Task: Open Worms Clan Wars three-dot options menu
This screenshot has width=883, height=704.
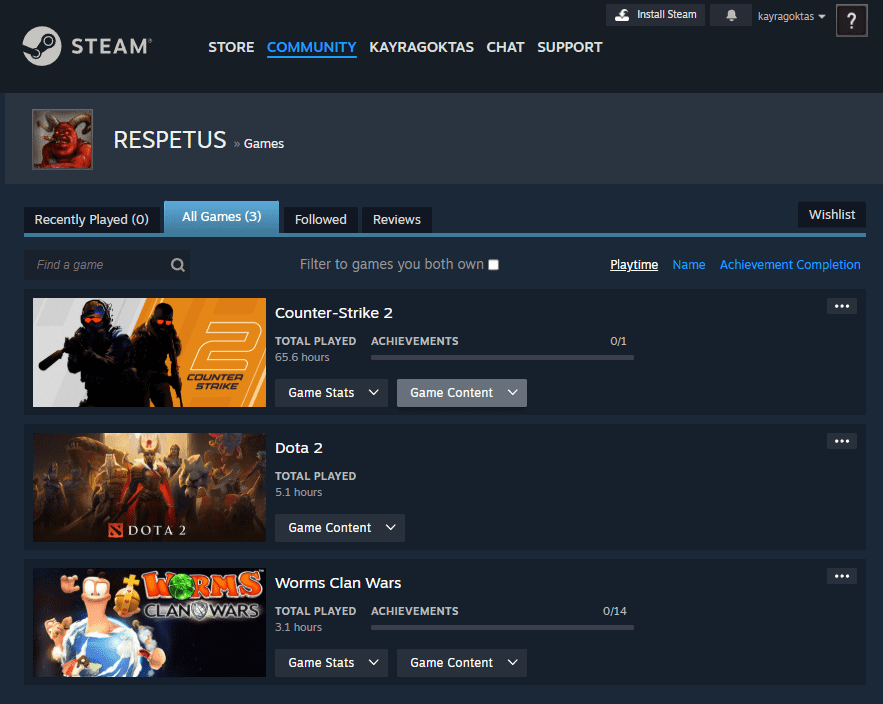Action: tap(841, 576)
